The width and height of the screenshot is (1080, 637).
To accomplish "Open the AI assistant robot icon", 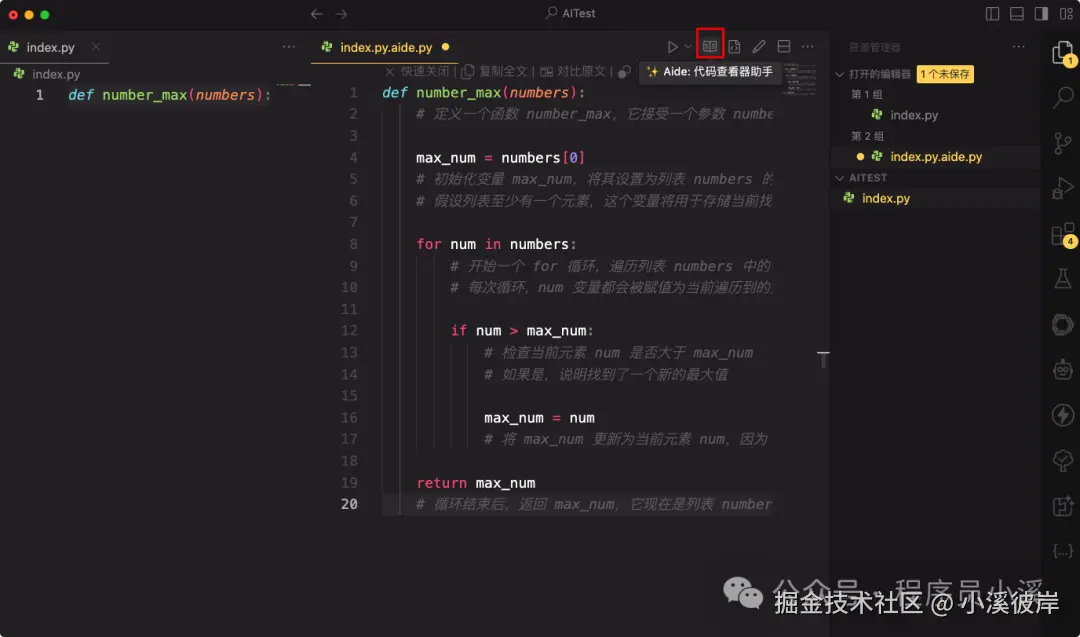I will point(1062,368).
